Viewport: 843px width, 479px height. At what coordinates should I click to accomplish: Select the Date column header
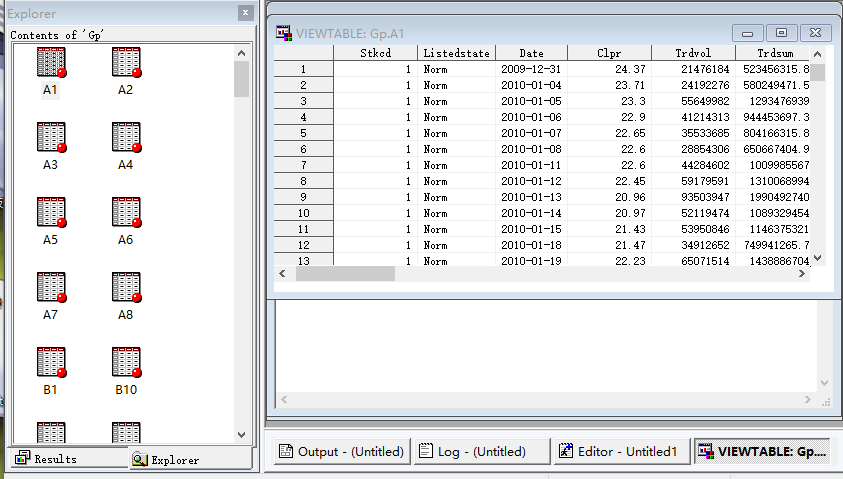(531, 53)
